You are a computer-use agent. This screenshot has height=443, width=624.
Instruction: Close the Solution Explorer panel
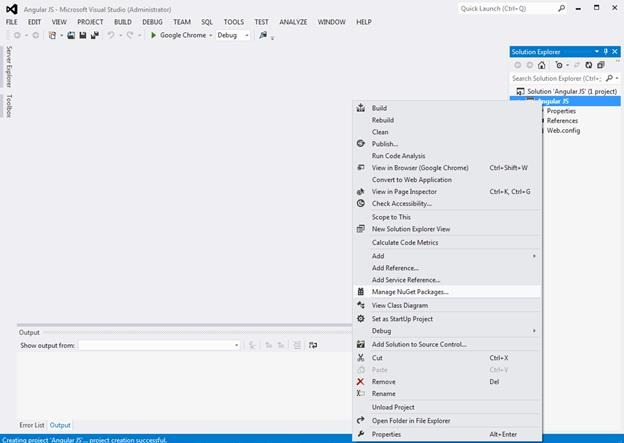coord(615,51)
